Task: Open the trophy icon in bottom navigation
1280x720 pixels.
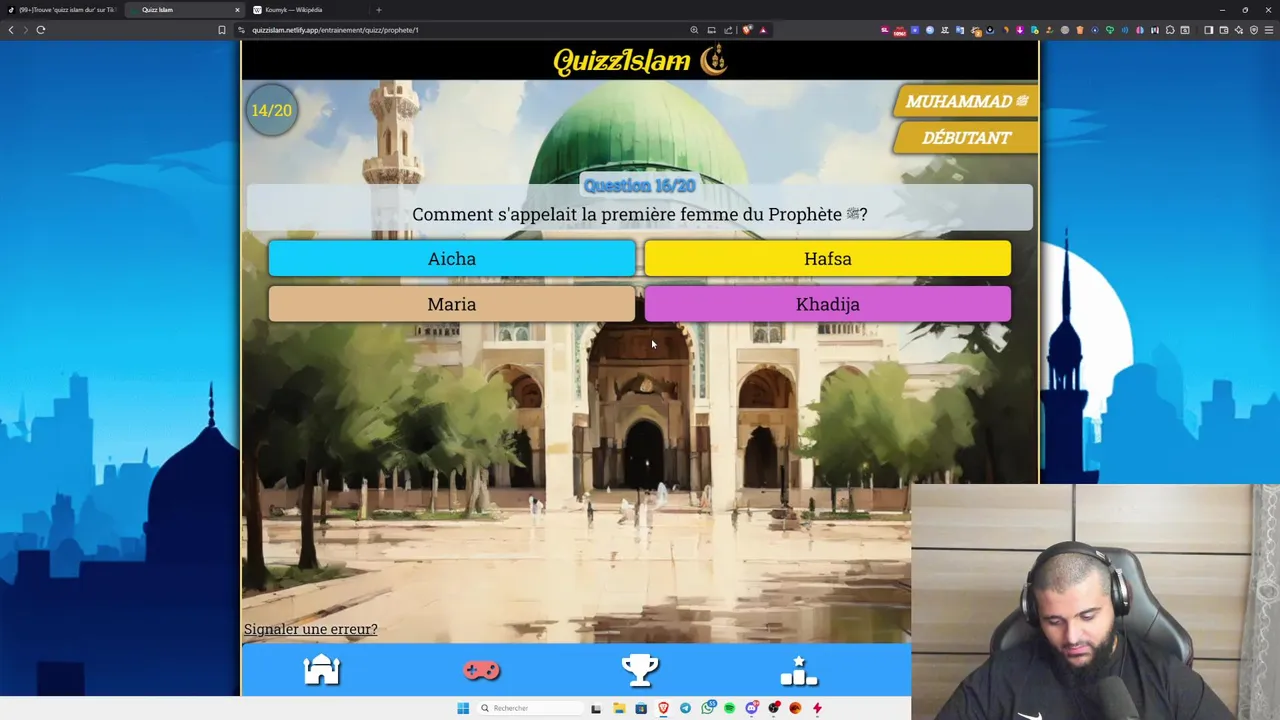Action: coord(640,670)
